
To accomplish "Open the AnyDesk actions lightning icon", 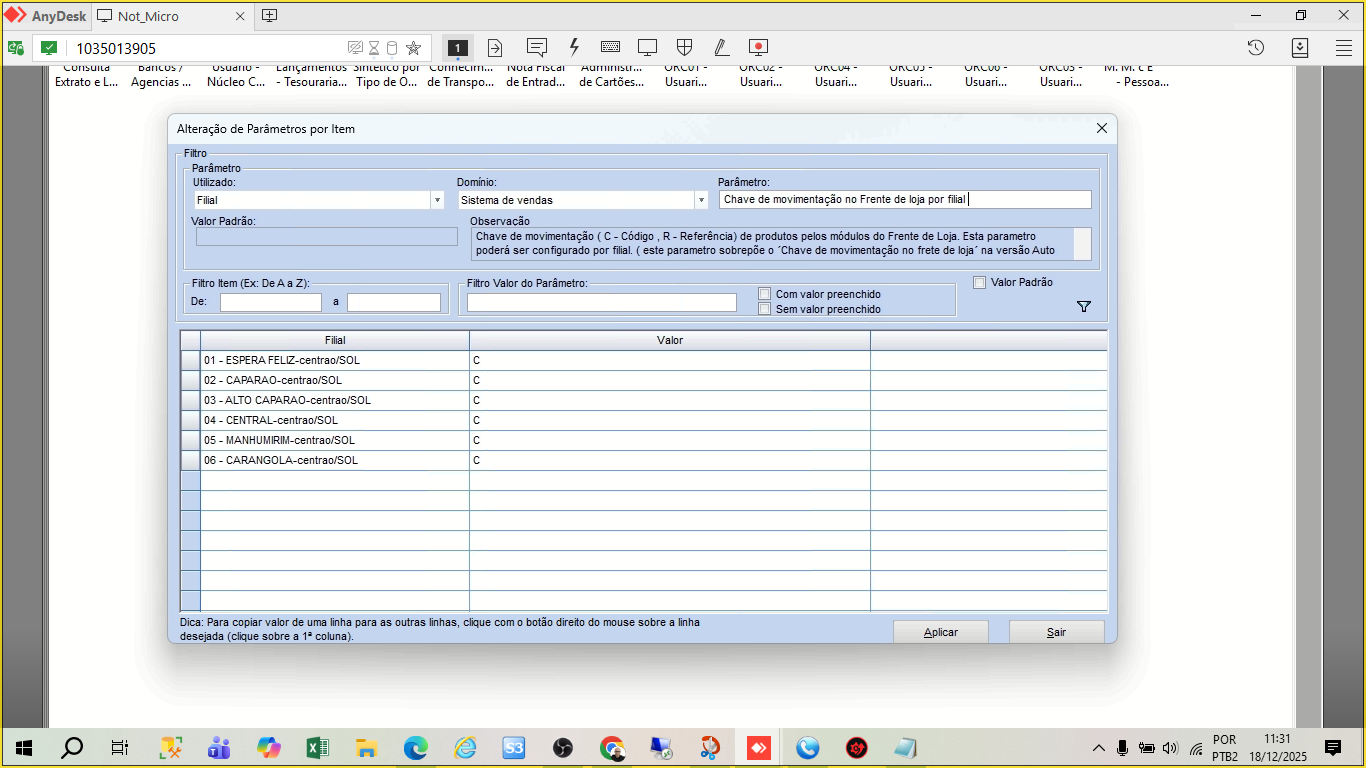I will tap(574, 47).
